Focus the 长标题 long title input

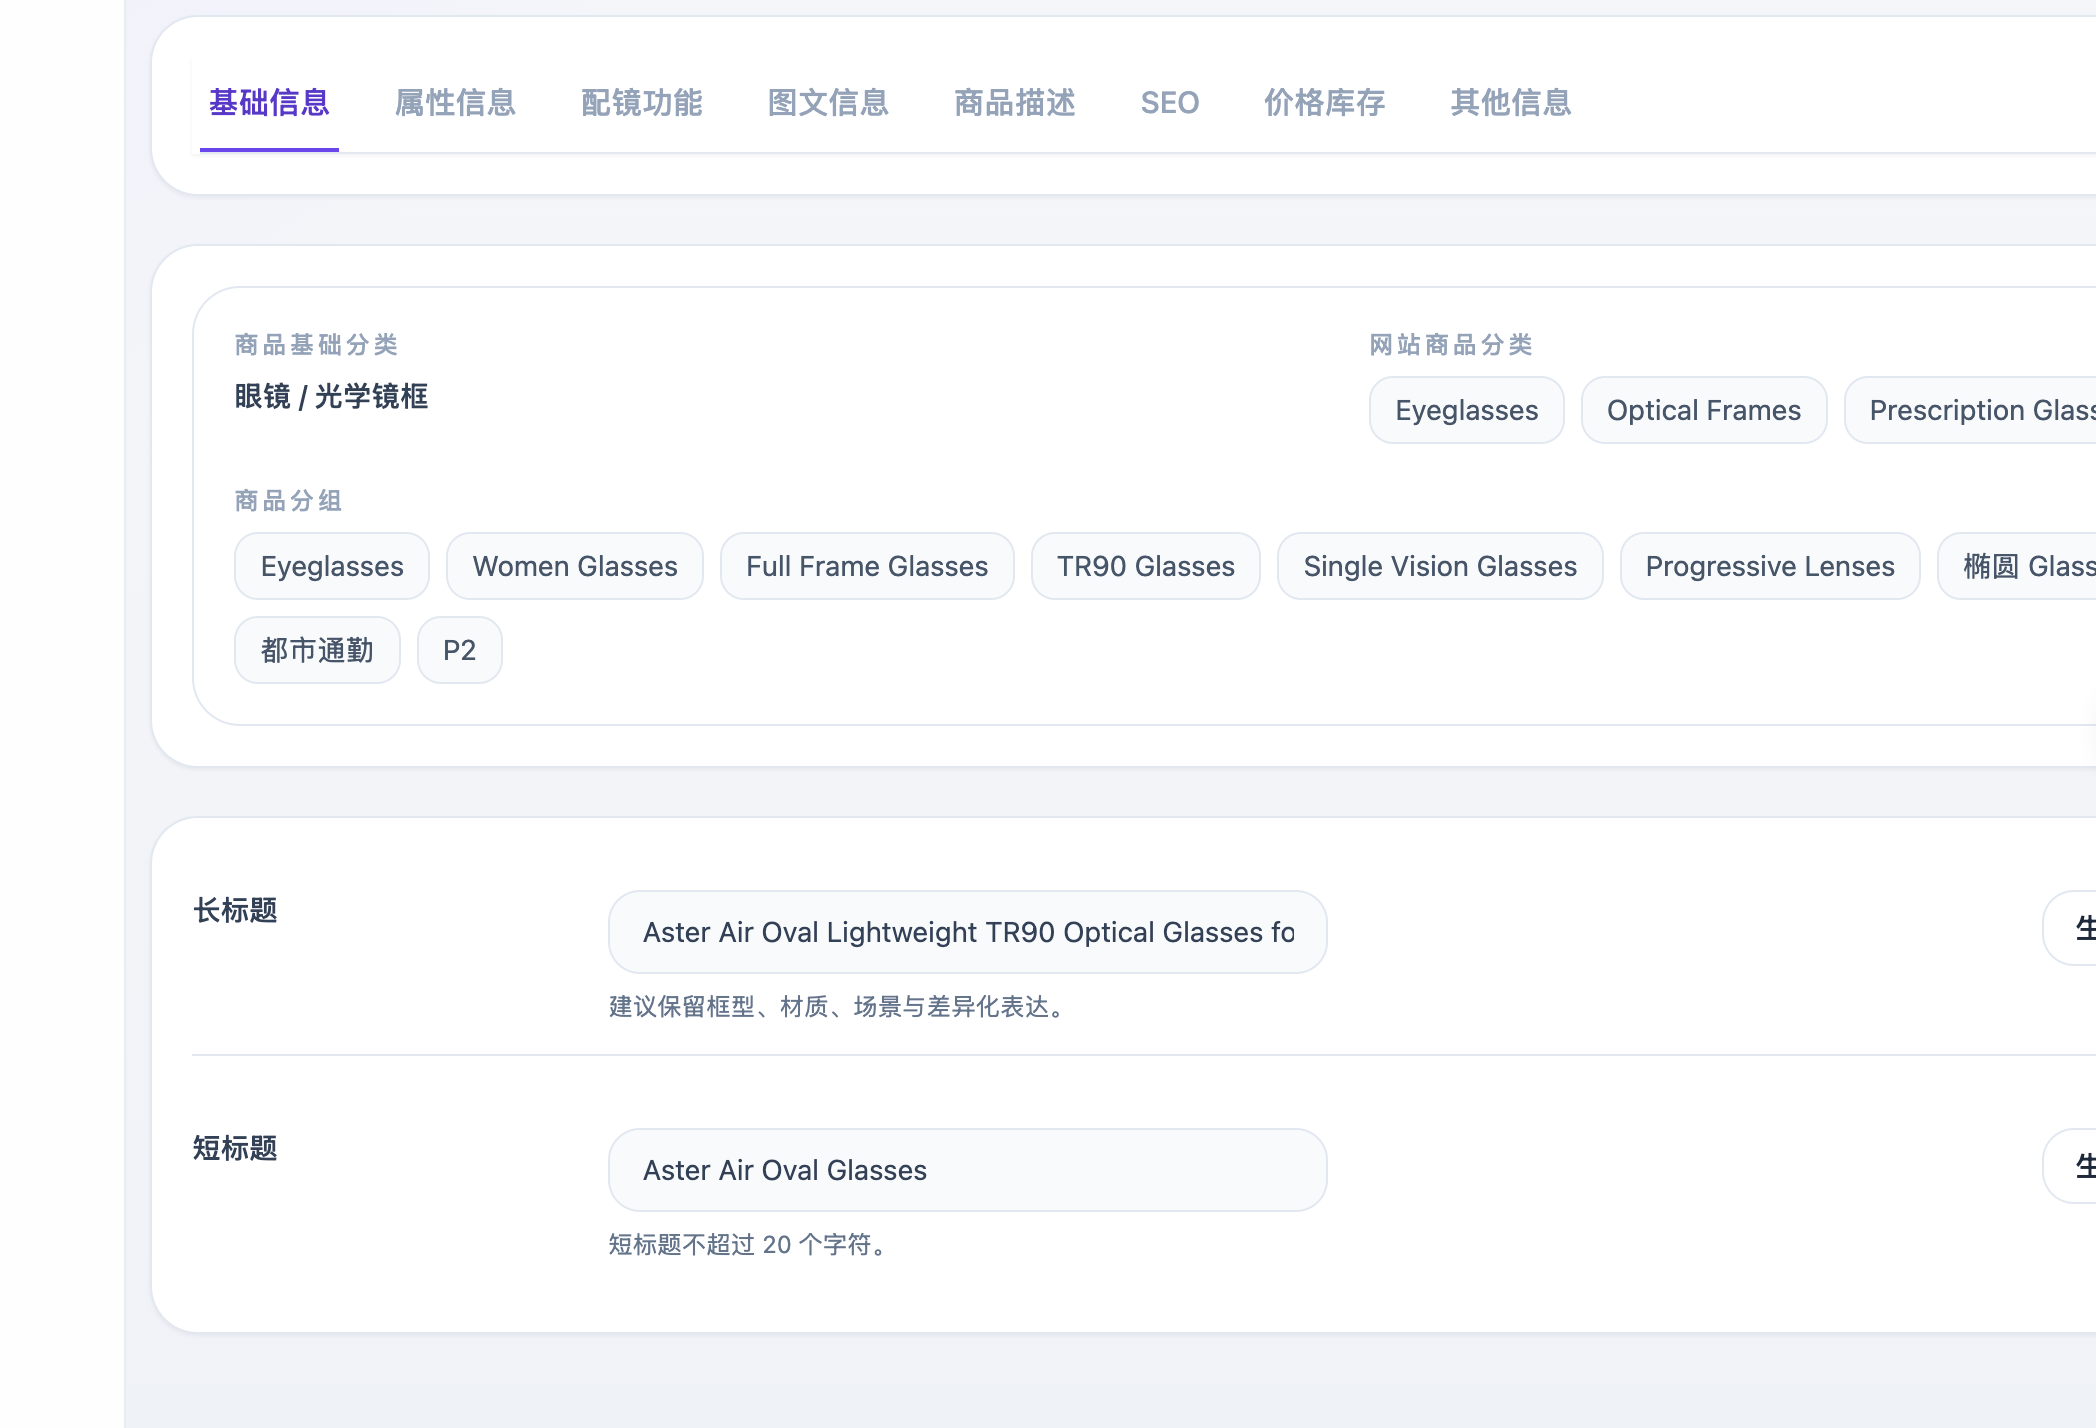point(968,932)
